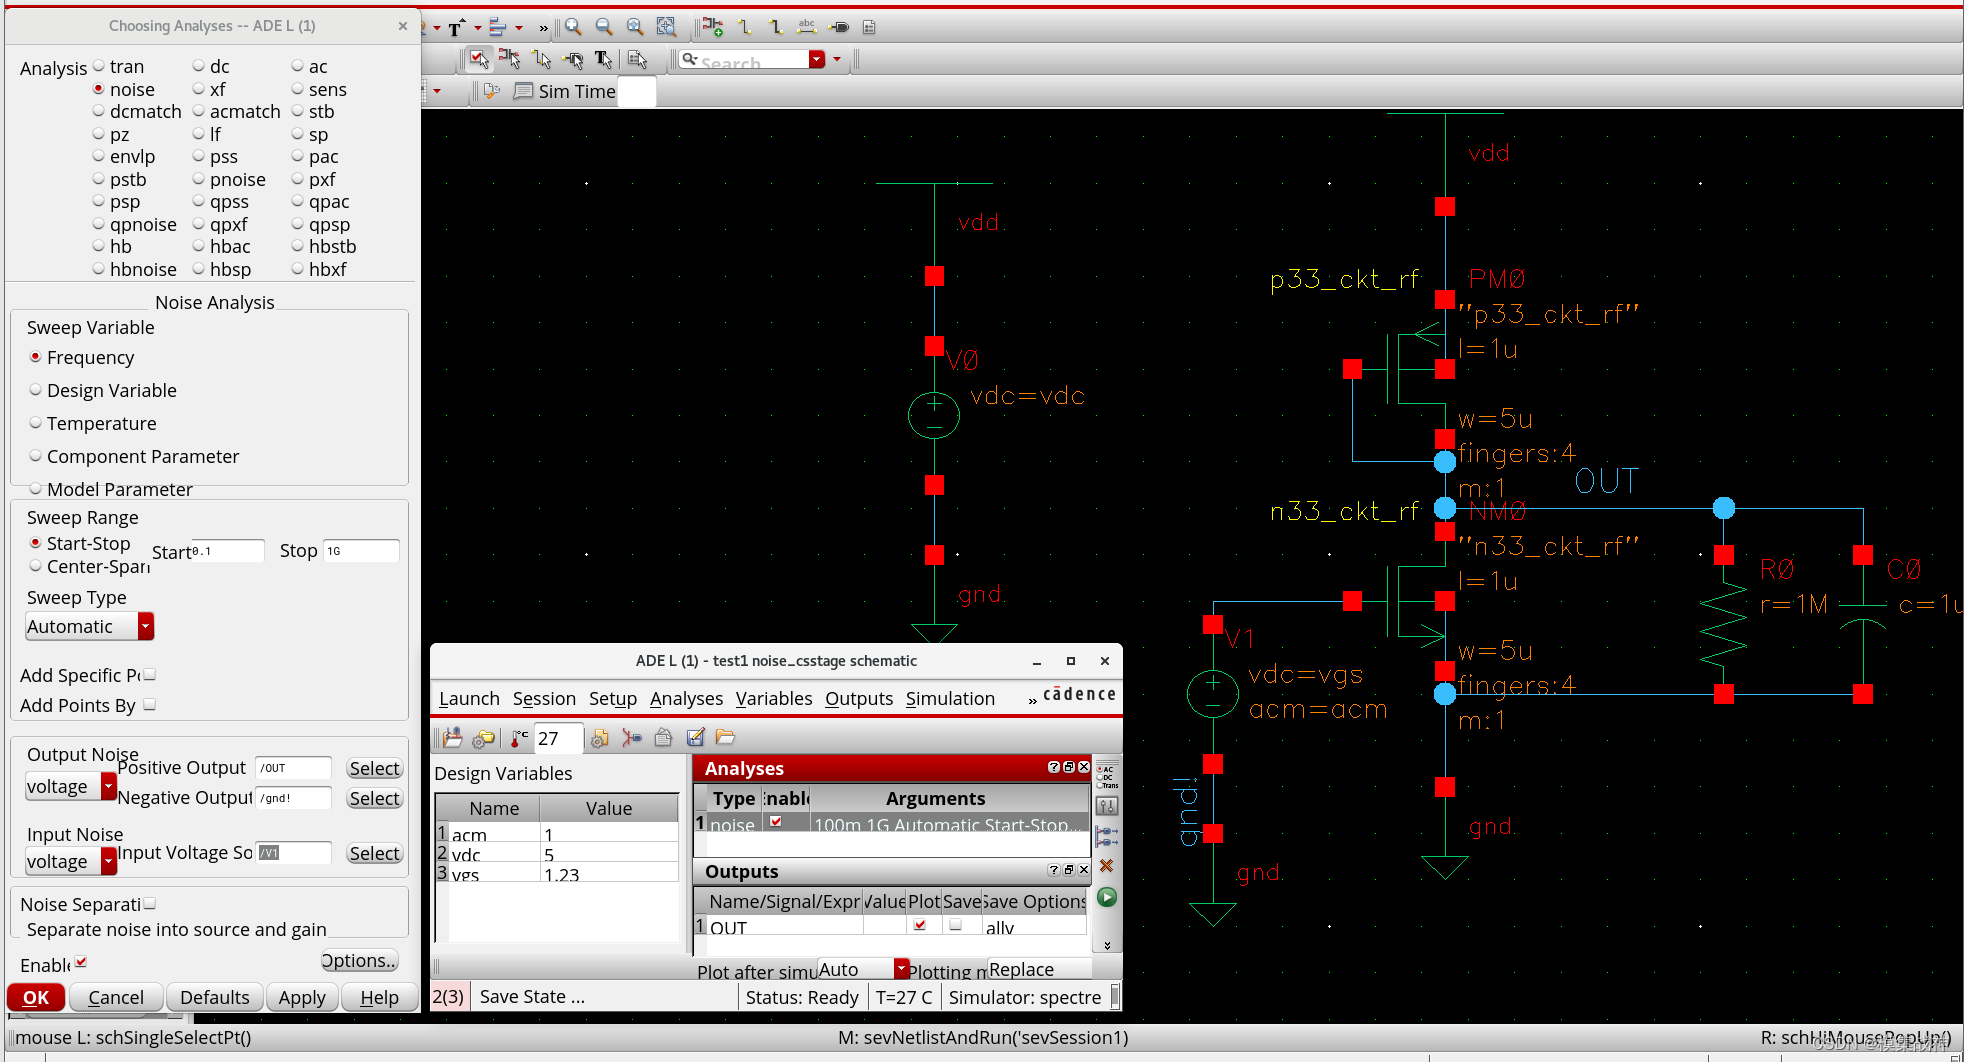Image resolution: width=1964 pixels, height=1062 pixels.
Task: Select the Design Variable sweep radio button
Action: pyautogui.click(x=36, y=390)
